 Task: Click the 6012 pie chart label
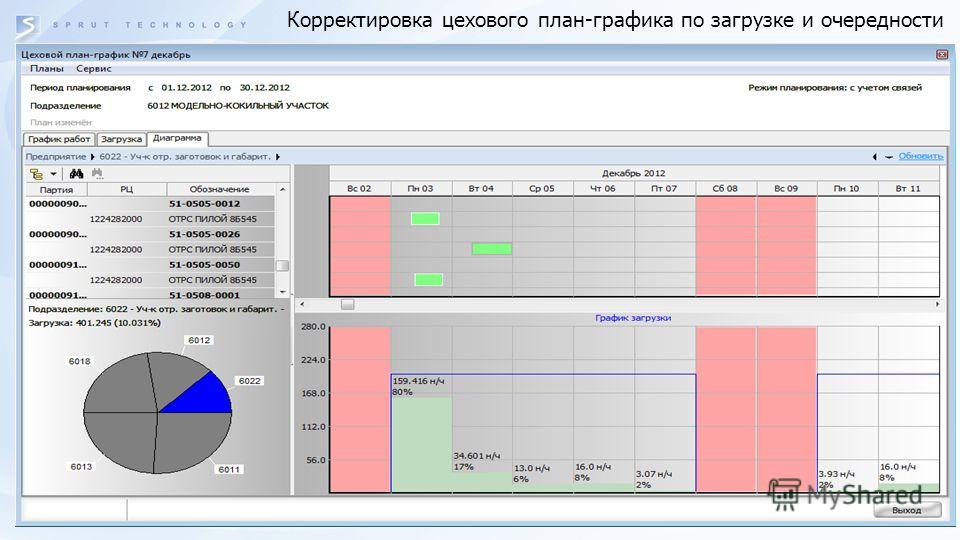tap(199, 340)
